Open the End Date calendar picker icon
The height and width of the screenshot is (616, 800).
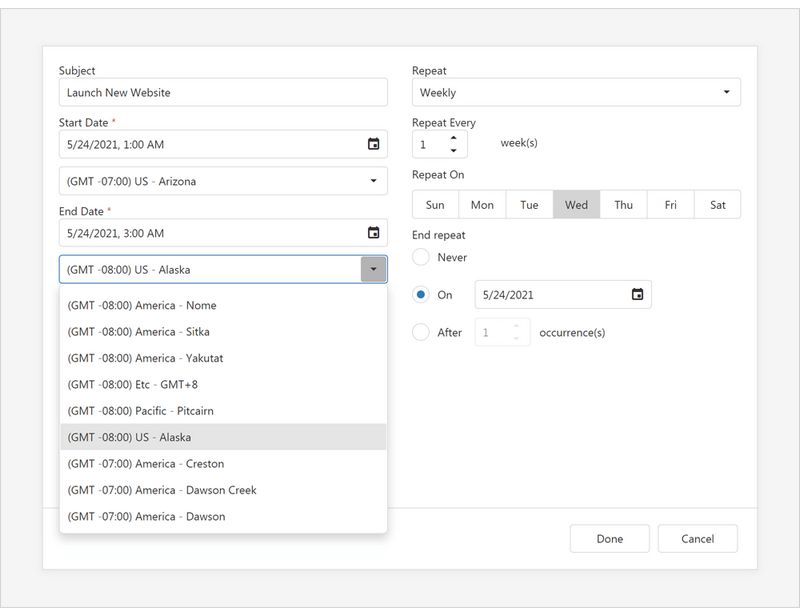click(x=372, y=232)
